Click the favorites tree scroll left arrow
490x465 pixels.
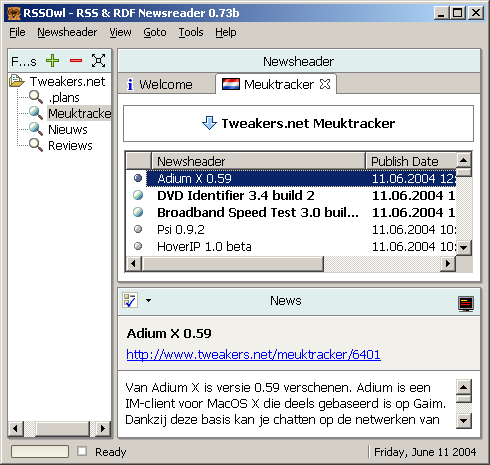(x=16, y=428)
